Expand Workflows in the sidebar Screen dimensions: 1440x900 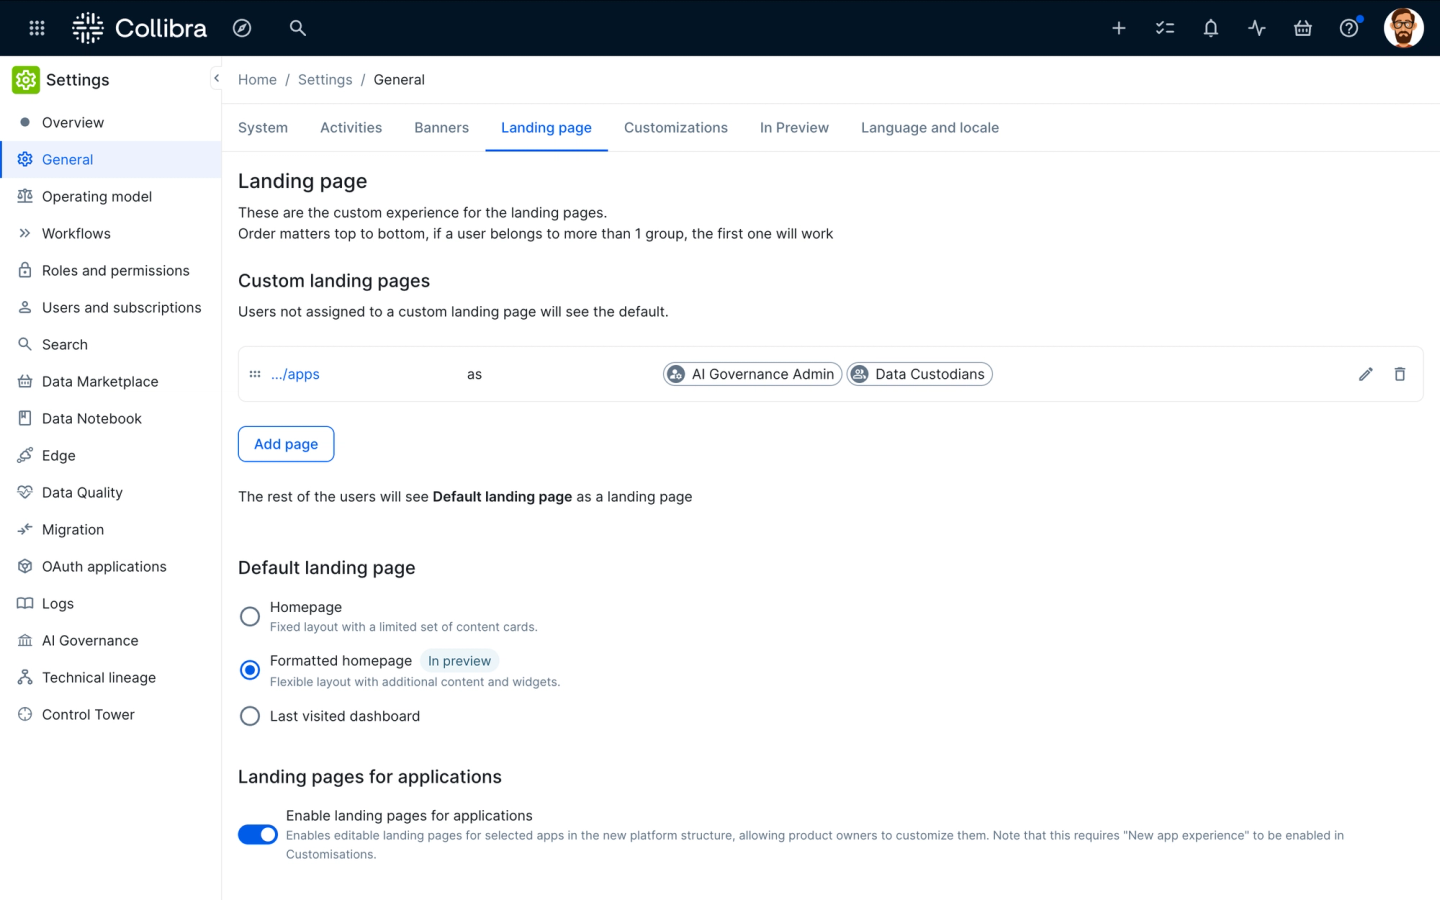pyautogui.click(x=110, y=233)
